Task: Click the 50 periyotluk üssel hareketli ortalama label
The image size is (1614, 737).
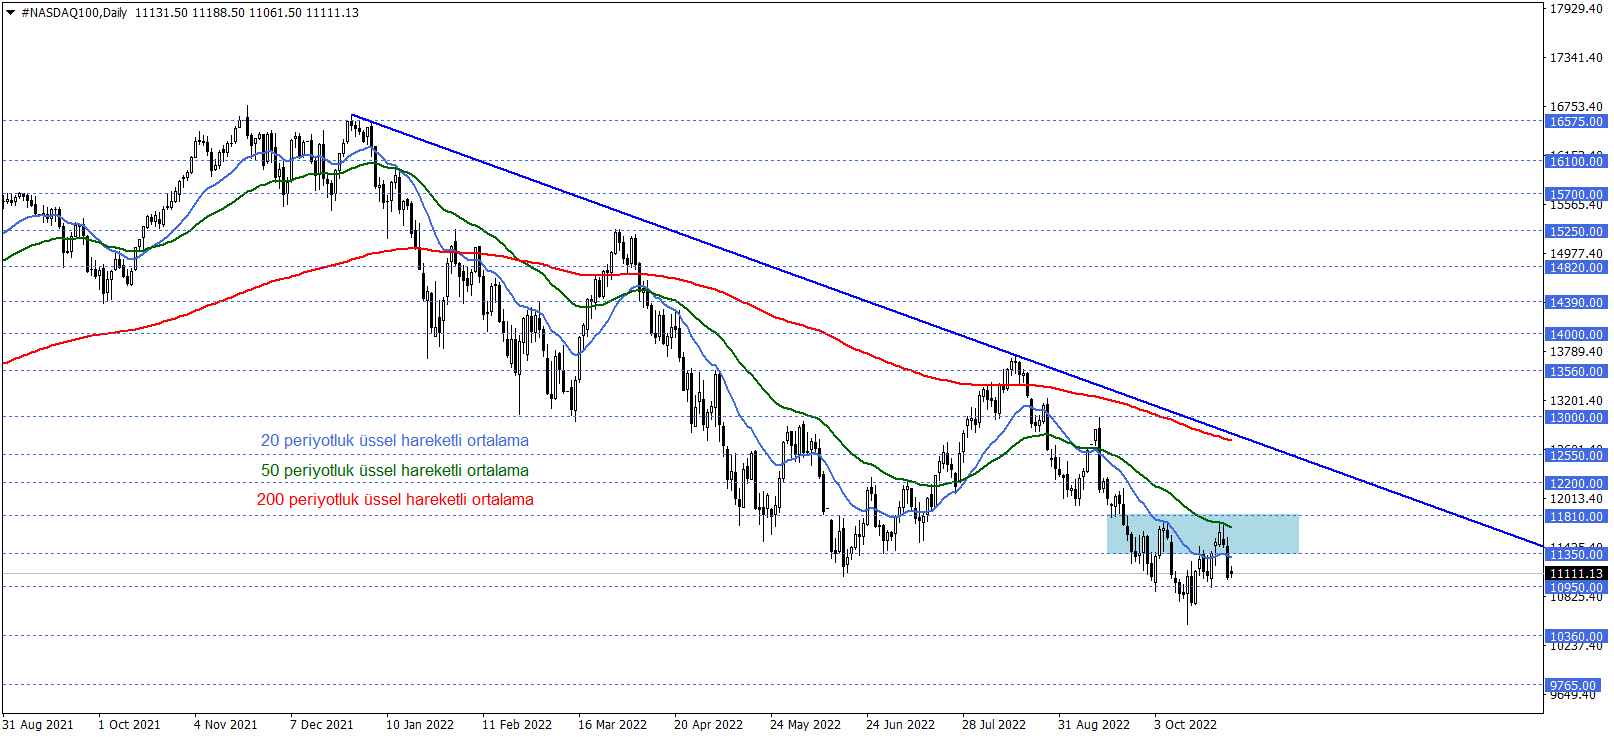Action: point(395,471)
